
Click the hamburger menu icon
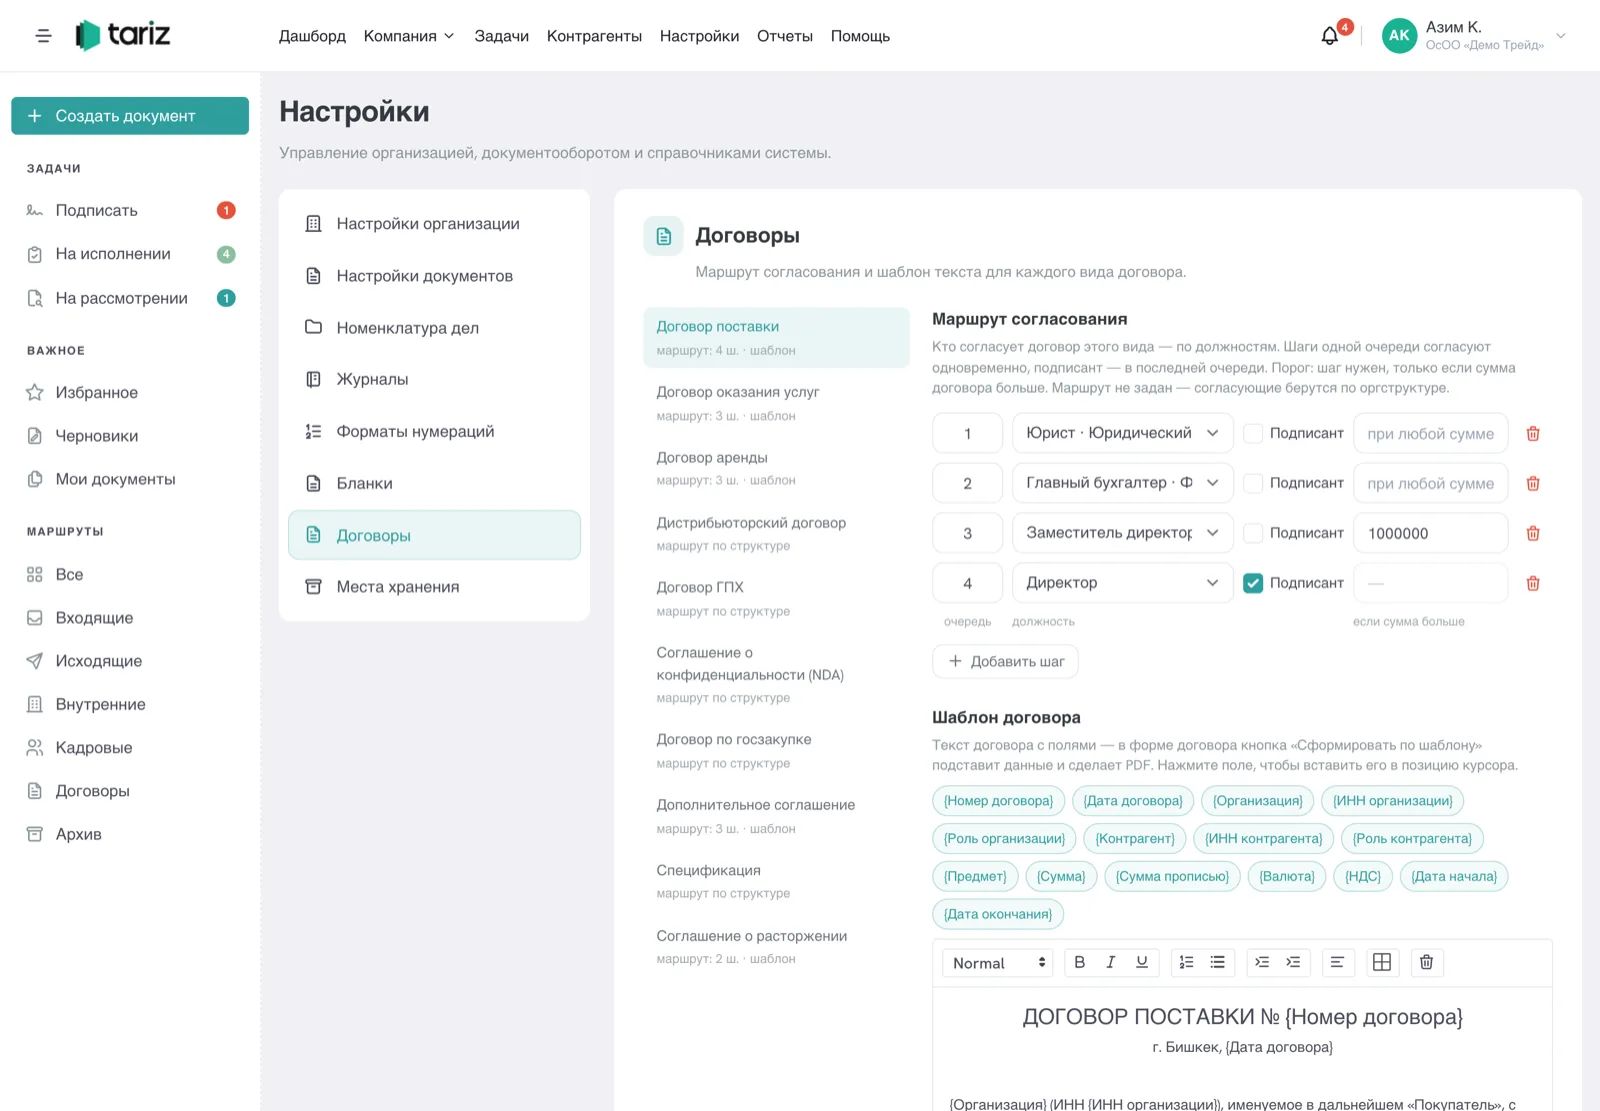[x=43, y=36]
